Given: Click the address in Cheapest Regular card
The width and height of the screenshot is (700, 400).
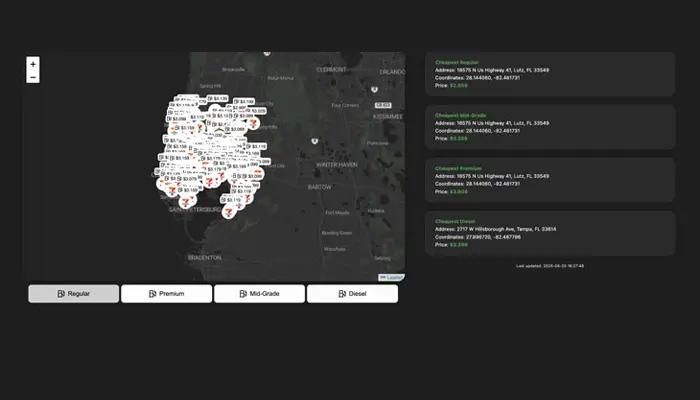Looking at the screenshot, I should [x=492, y=70].
